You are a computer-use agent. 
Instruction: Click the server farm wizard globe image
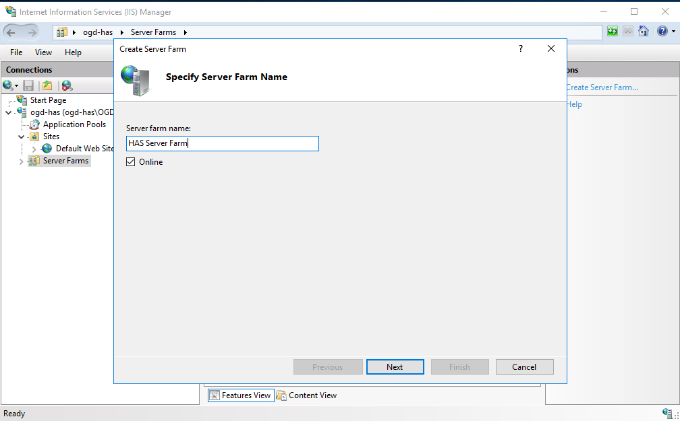(x=136, y=80)
